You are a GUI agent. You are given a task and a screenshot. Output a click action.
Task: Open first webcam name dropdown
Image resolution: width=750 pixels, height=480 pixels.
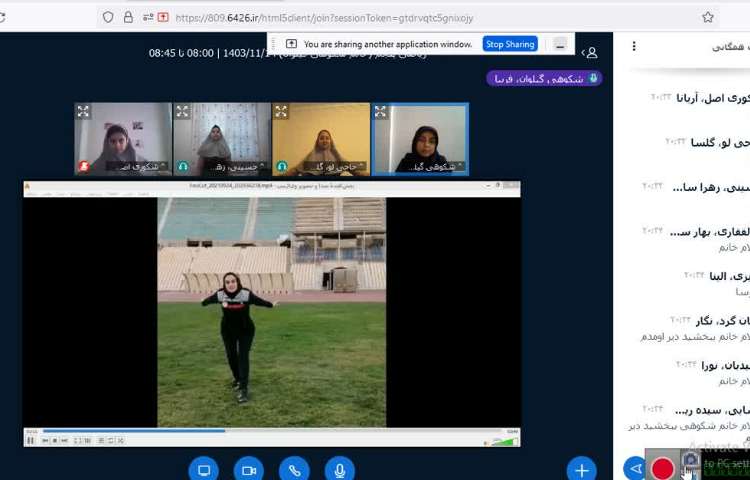[x=137, y=167]
